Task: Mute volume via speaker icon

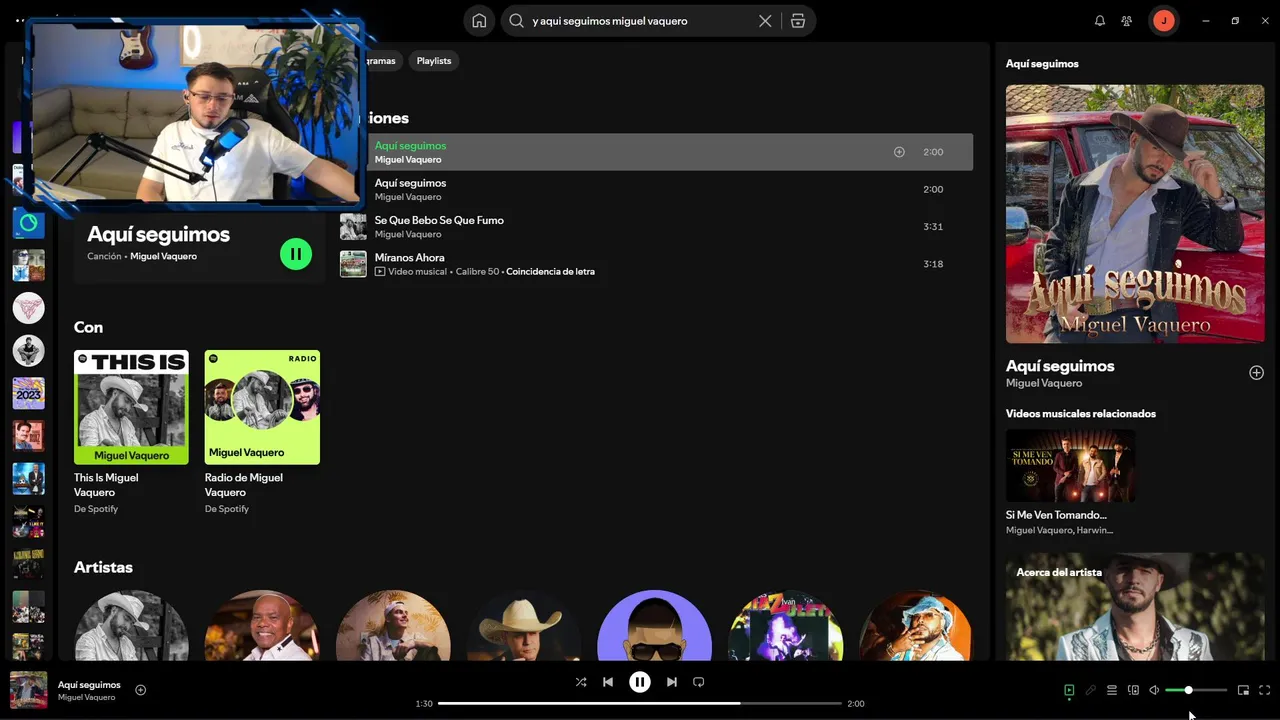Action: pyautogui.click(x=1154, y=690)
